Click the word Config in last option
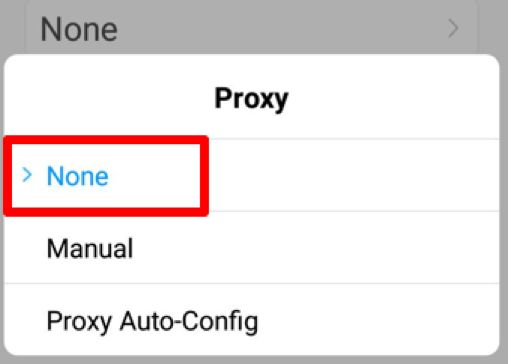Screen dimensions: 508x364 click(x=220, y=321)
